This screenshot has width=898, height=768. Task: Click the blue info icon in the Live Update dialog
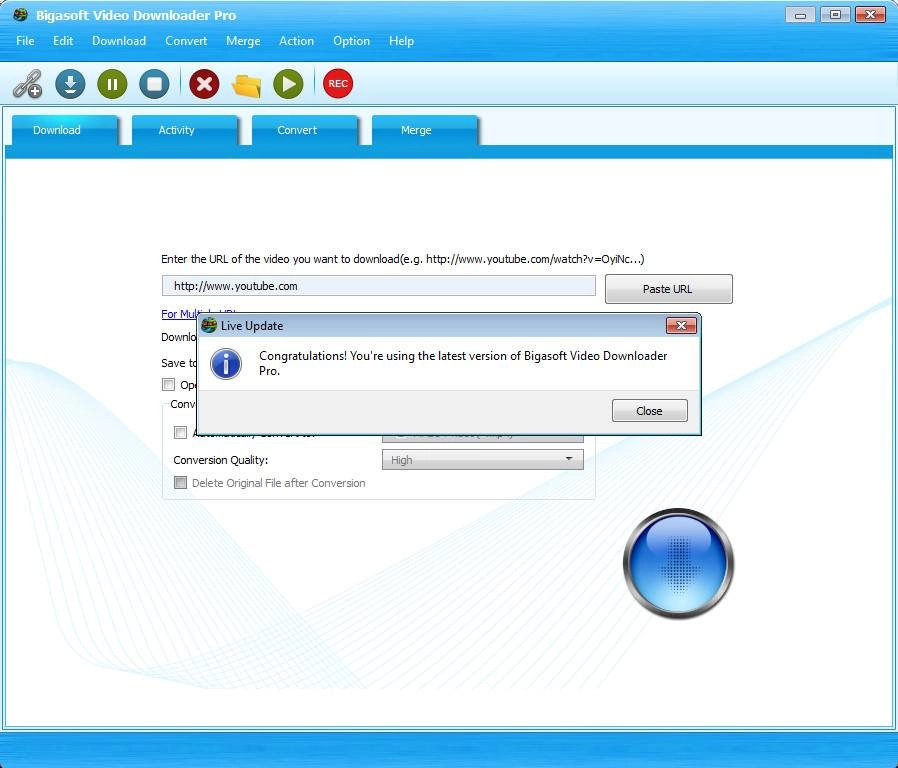point(226,364)
